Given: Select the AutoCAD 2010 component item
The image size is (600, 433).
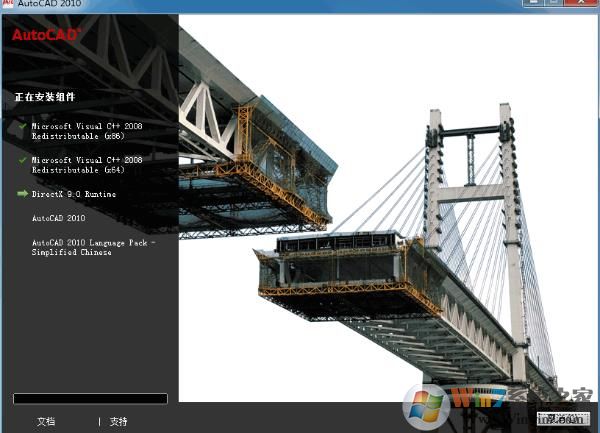Looking at the screenshot, I should coord(59,217).
